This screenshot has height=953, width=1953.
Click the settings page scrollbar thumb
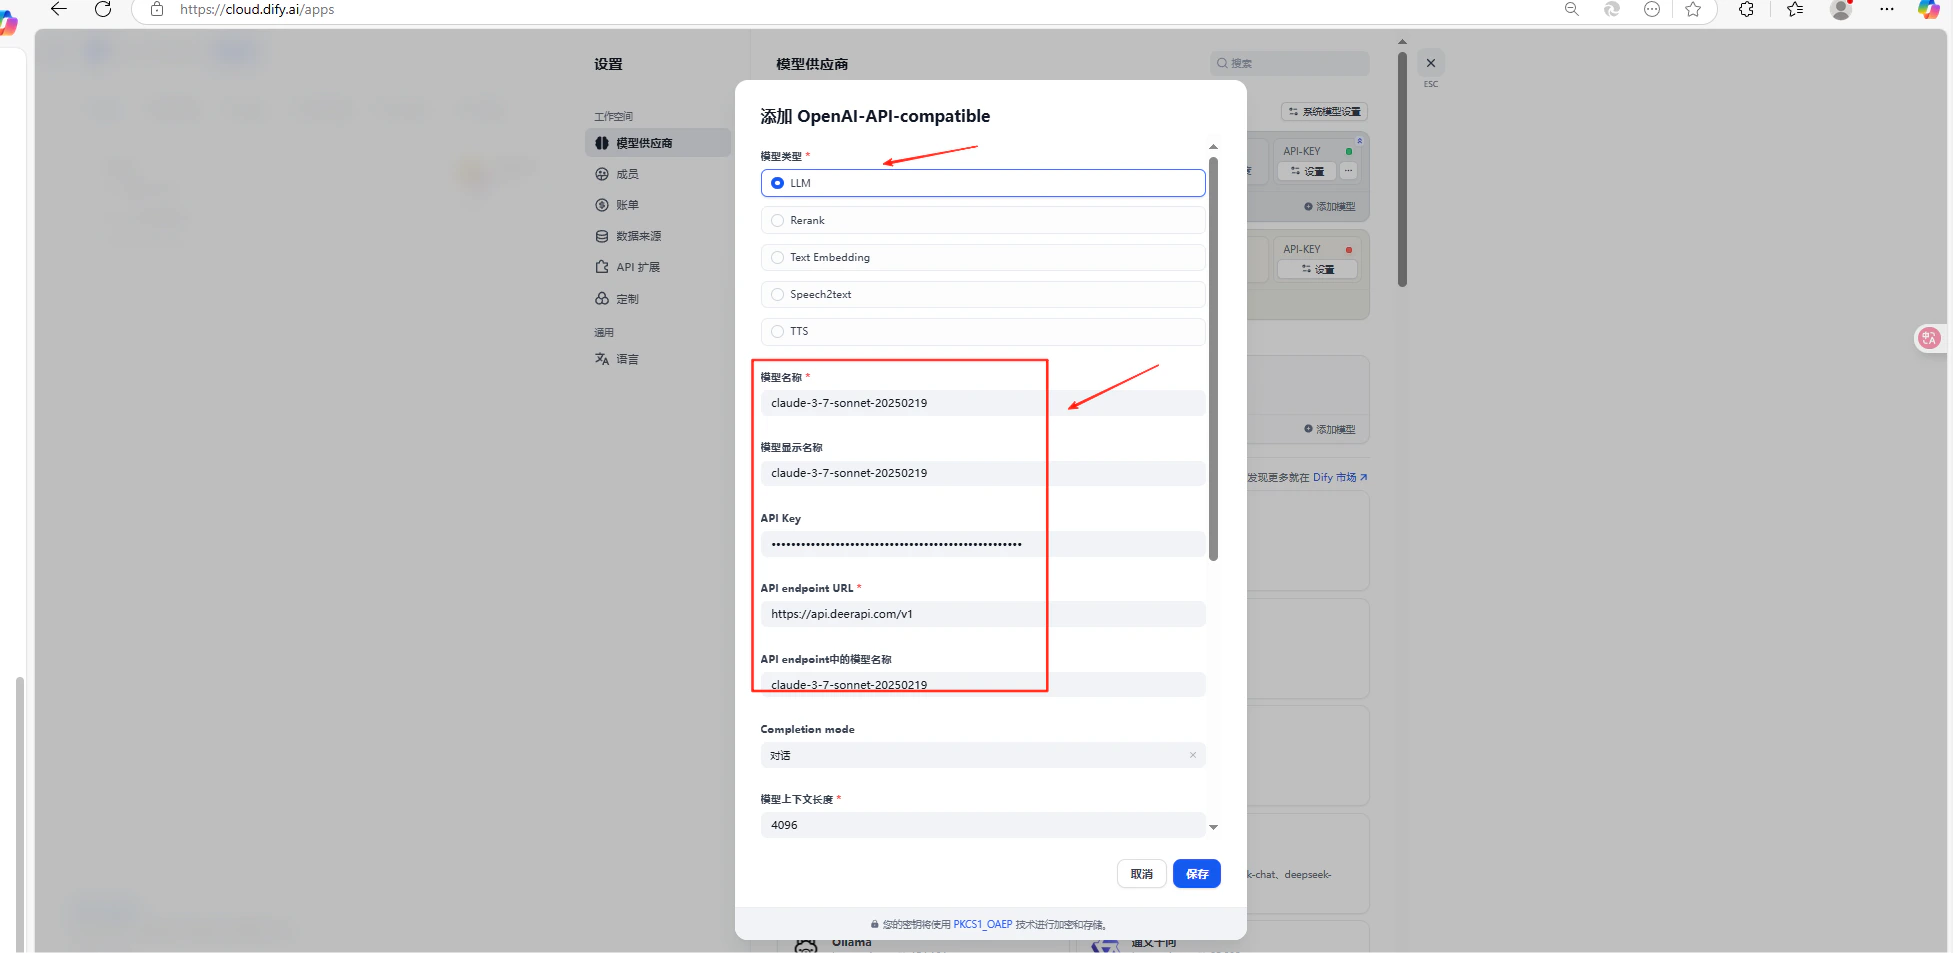1402,168
